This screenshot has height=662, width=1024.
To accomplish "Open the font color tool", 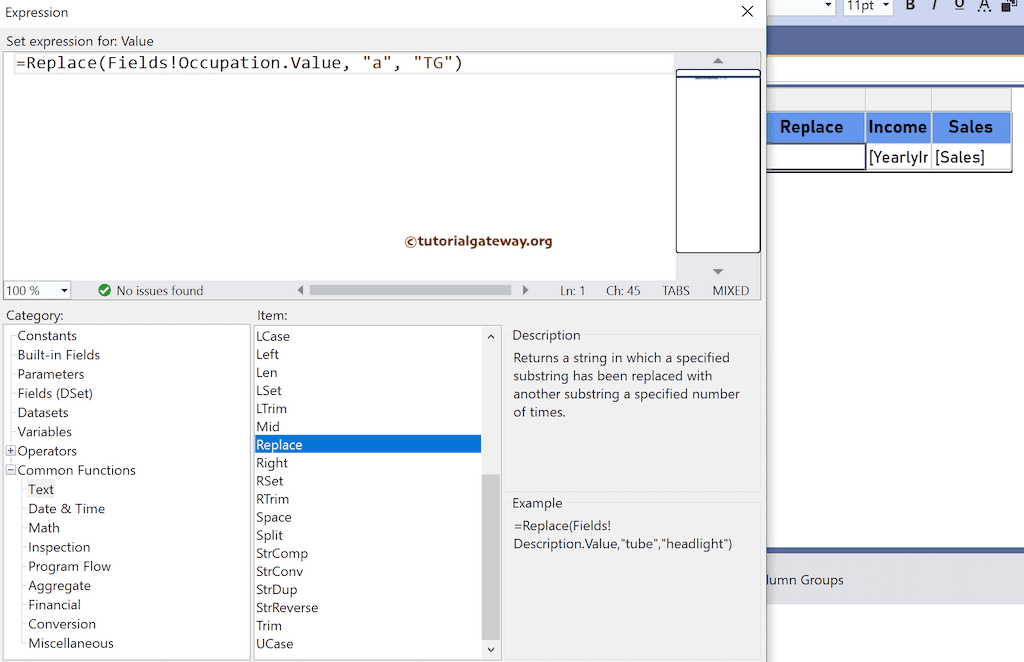I will [x=985, y=7].
